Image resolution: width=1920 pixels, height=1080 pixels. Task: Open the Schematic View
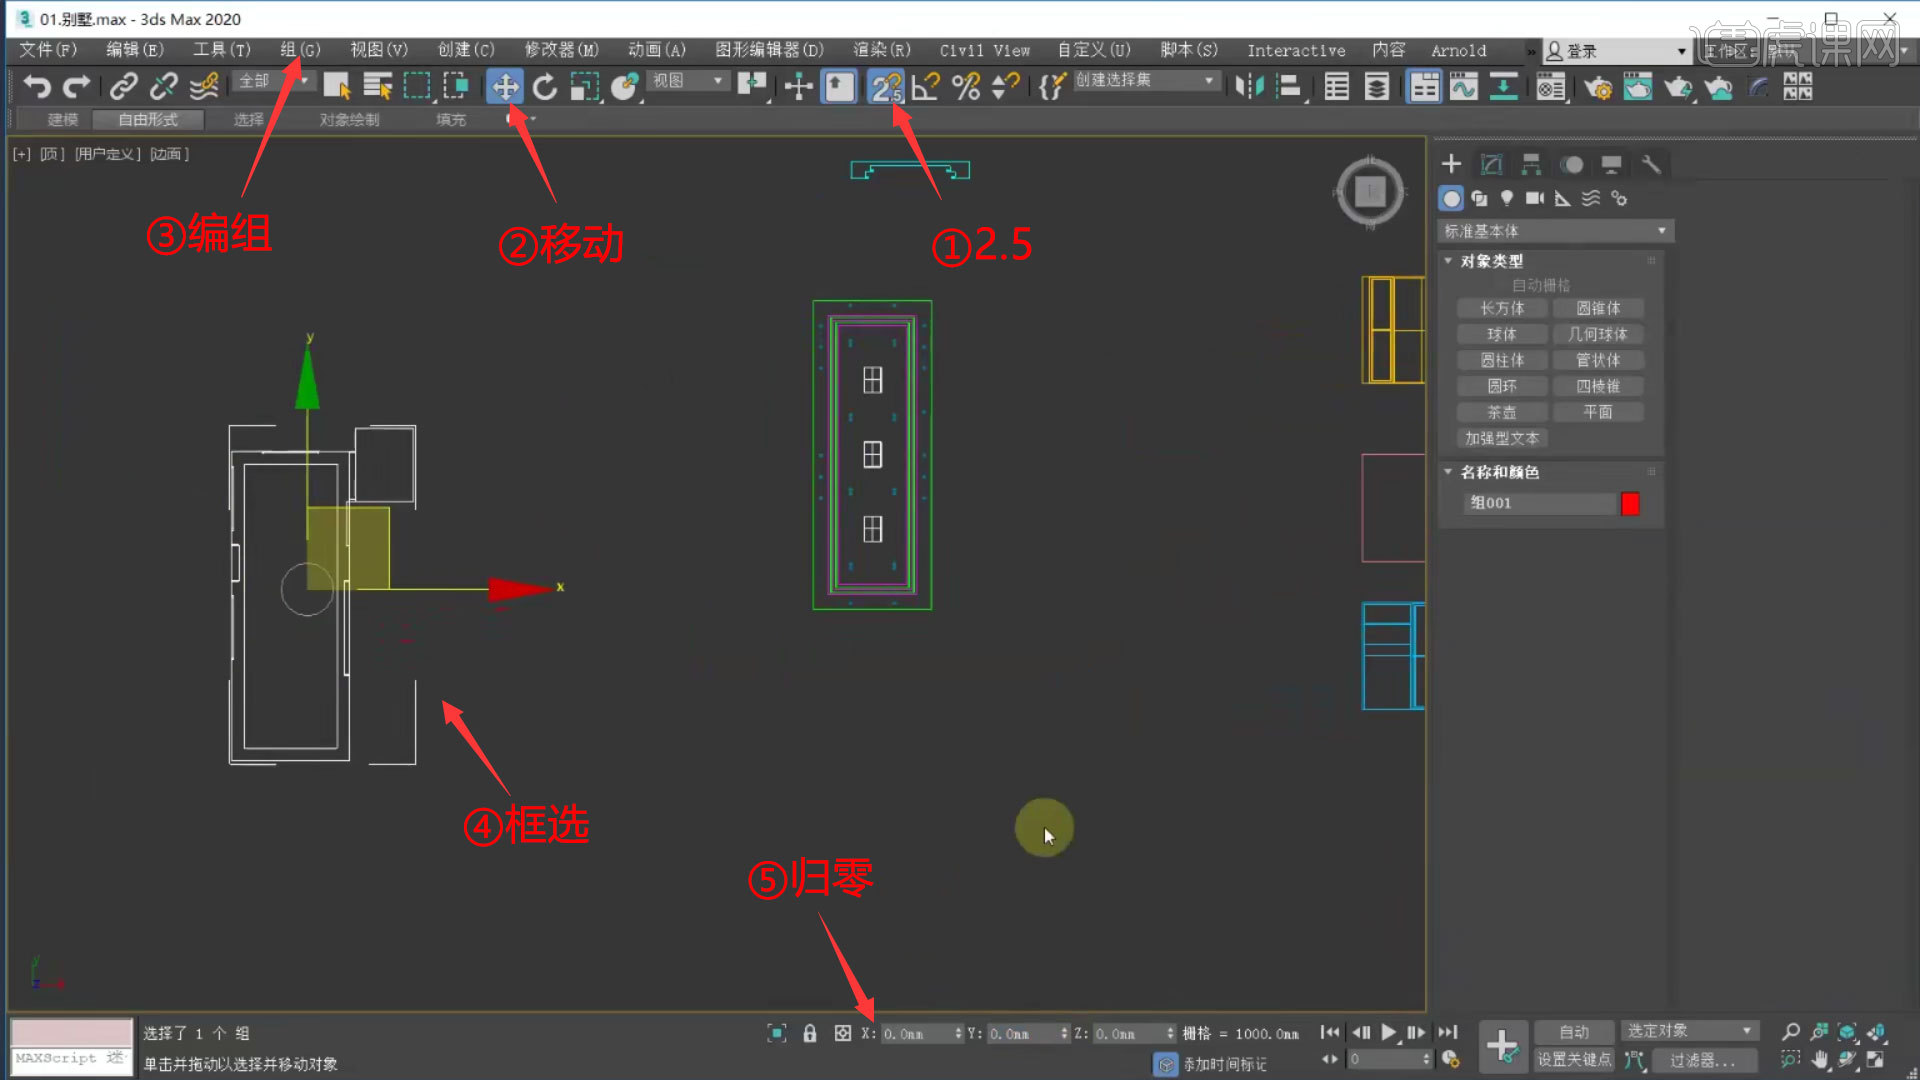(1503, 87)
